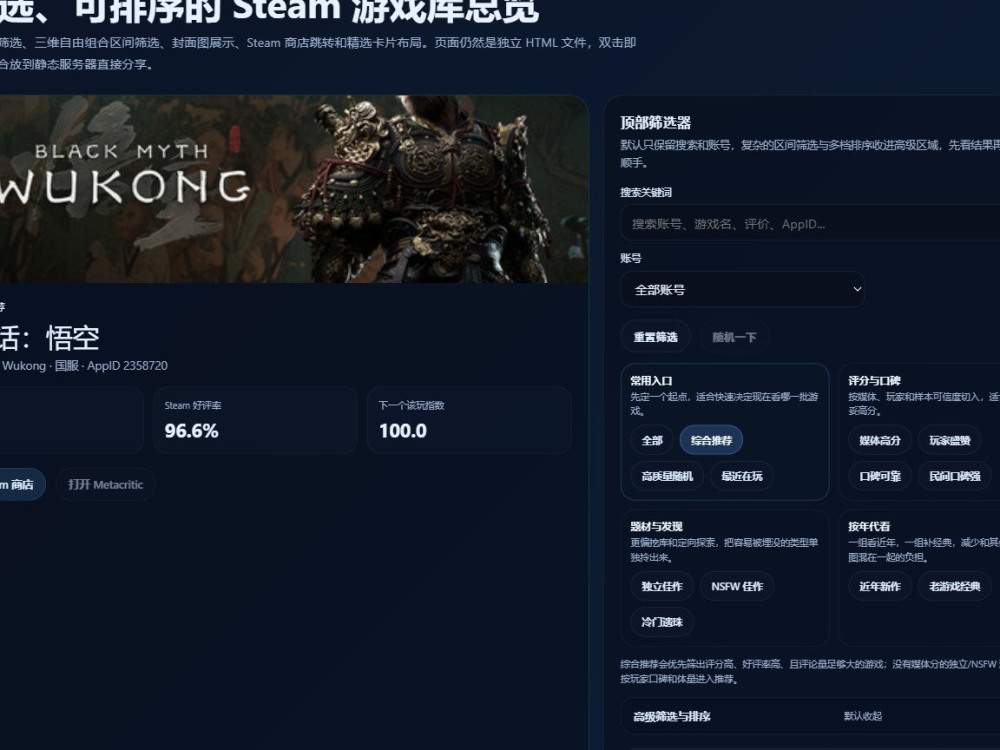The height and width of the screenshot is (750, 1000).
Task: Select the 民间口碑强 chip
Action: (954, 476)
